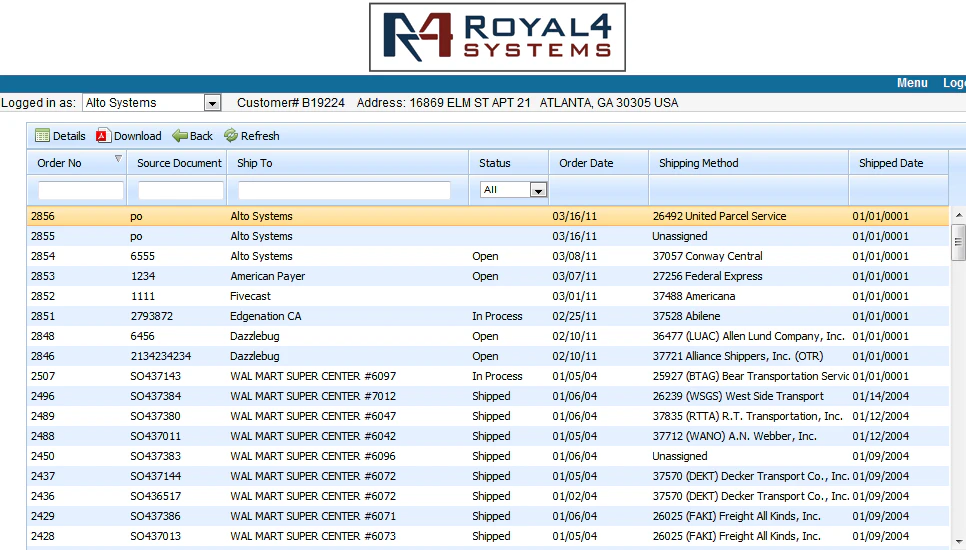966x550 pixels.
Task: Click 37057 Conway Central cell
Action: tap(707, 256)
